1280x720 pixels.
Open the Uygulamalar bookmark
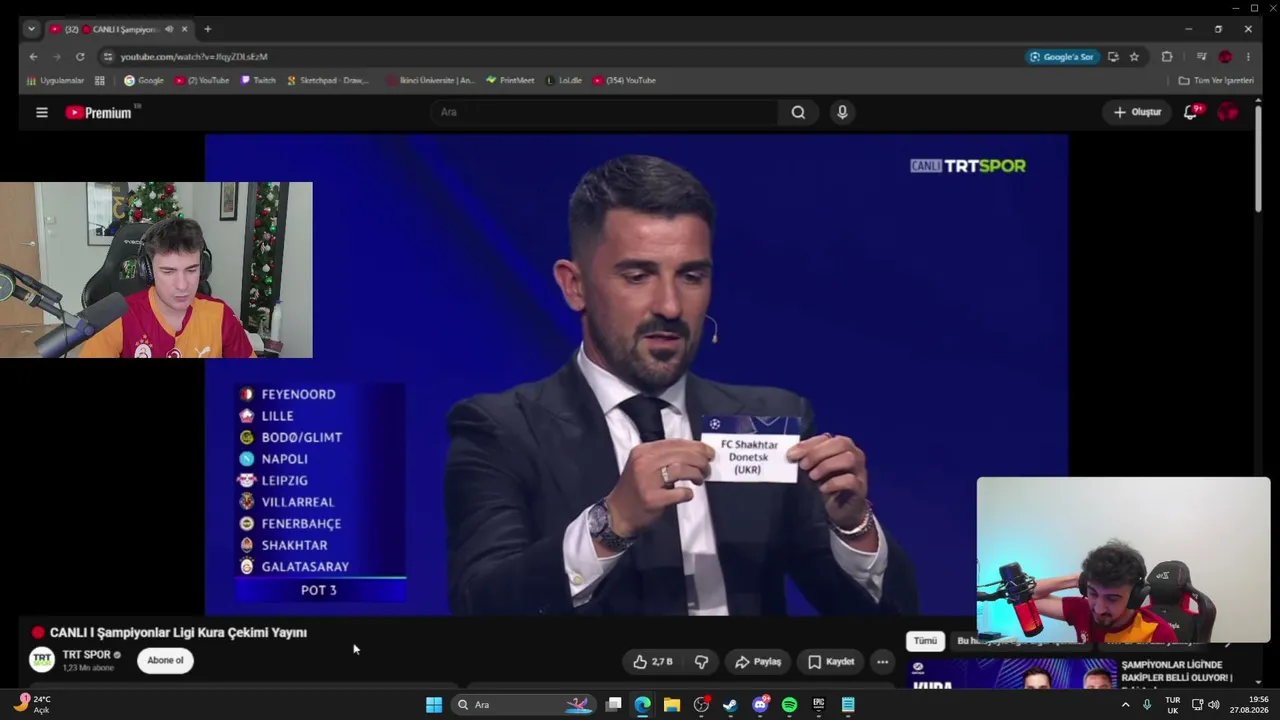(x=55, y=81)
